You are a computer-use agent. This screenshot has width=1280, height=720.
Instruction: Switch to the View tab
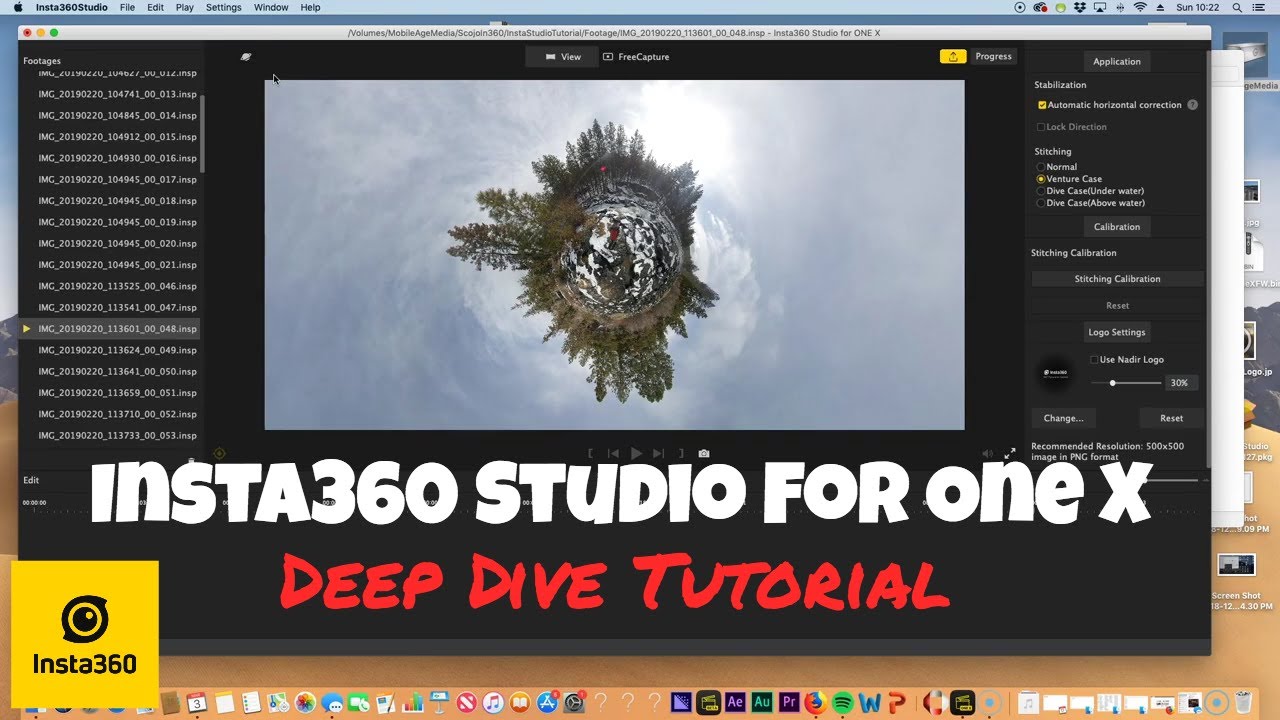pyautogui.click(x=563, y=57)
